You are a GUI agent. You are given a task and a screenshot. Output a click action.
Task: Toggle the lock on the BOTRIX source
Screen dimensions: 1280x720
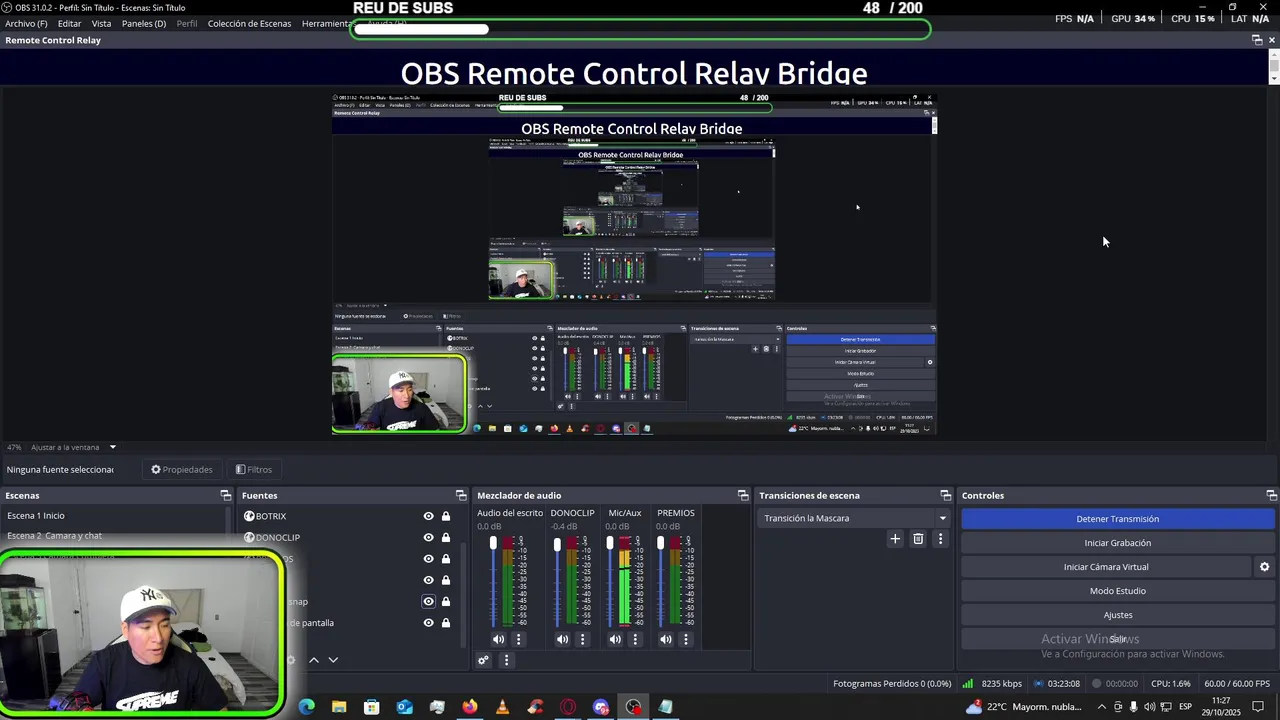[x=446, y=516]
